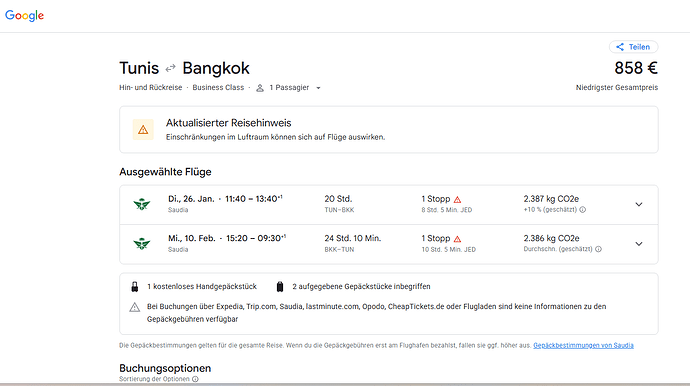The height and width of the screenshot is (386, 690).
Task: Open the 1 Passagier dropdown
Action: (x=289, y=88)
